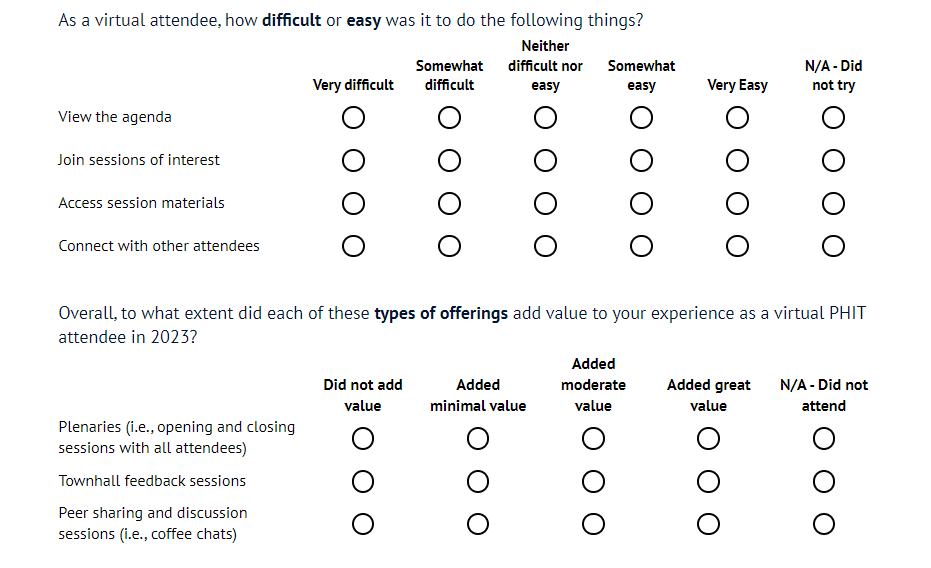Select Somewhat easy for Connect with other attendees
The height and width of the screenshot is (568, 931).
tap(641, 246)
